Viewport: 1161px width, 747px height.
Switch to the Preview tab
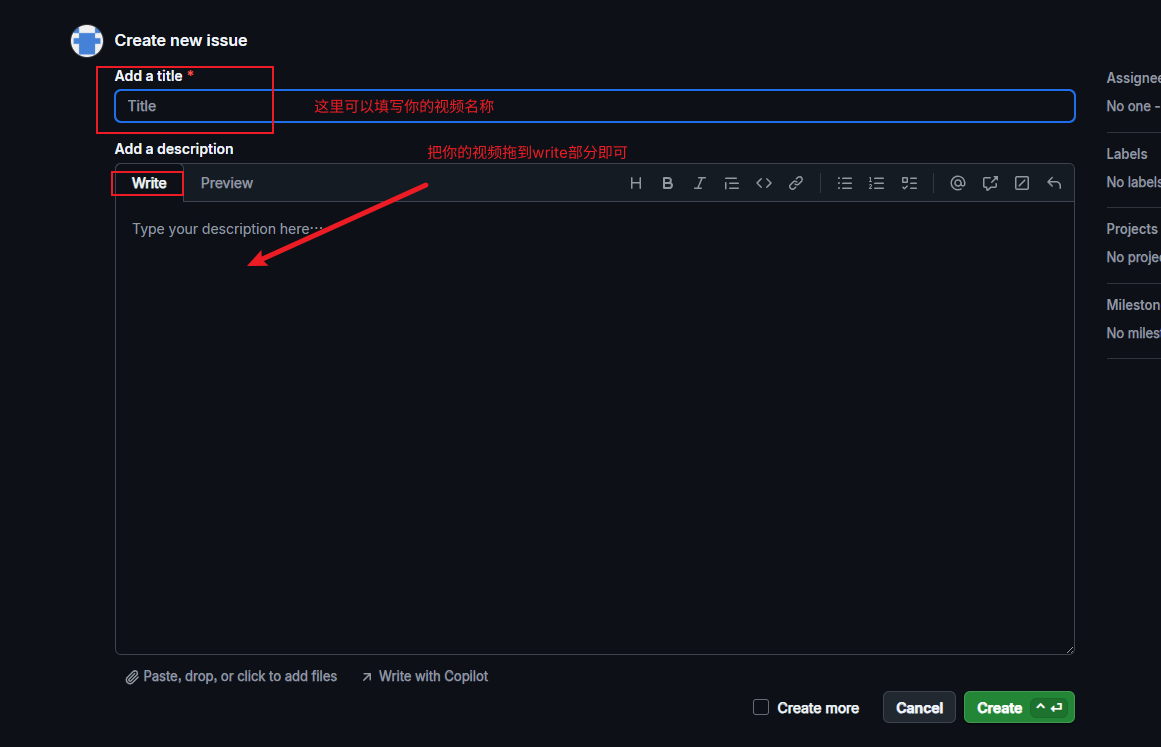click(227, 183)
